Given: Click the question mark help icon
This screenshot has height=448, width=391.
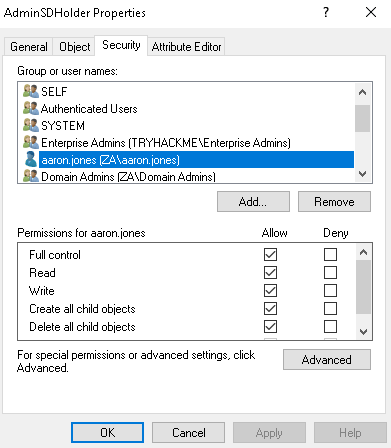Looking at the screenshot, I should tap(326, 13).
